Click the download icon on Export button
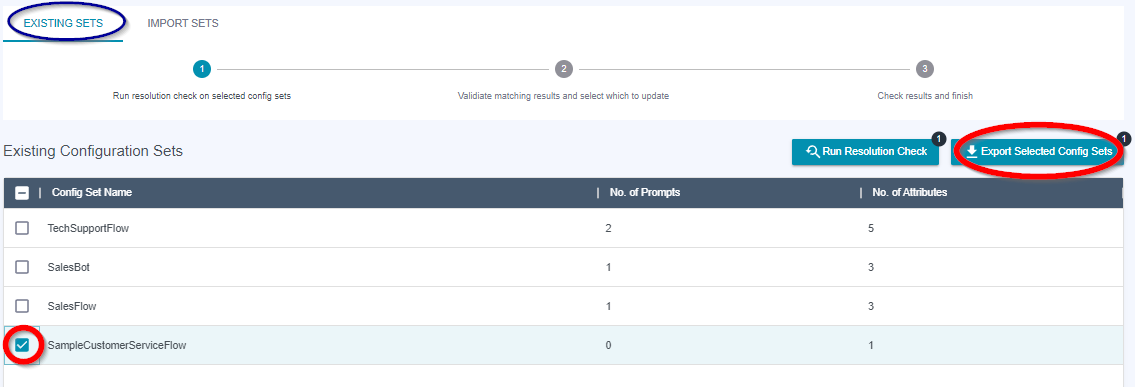The width and height of the screenshot is (1135, 387). click(972, 152)
